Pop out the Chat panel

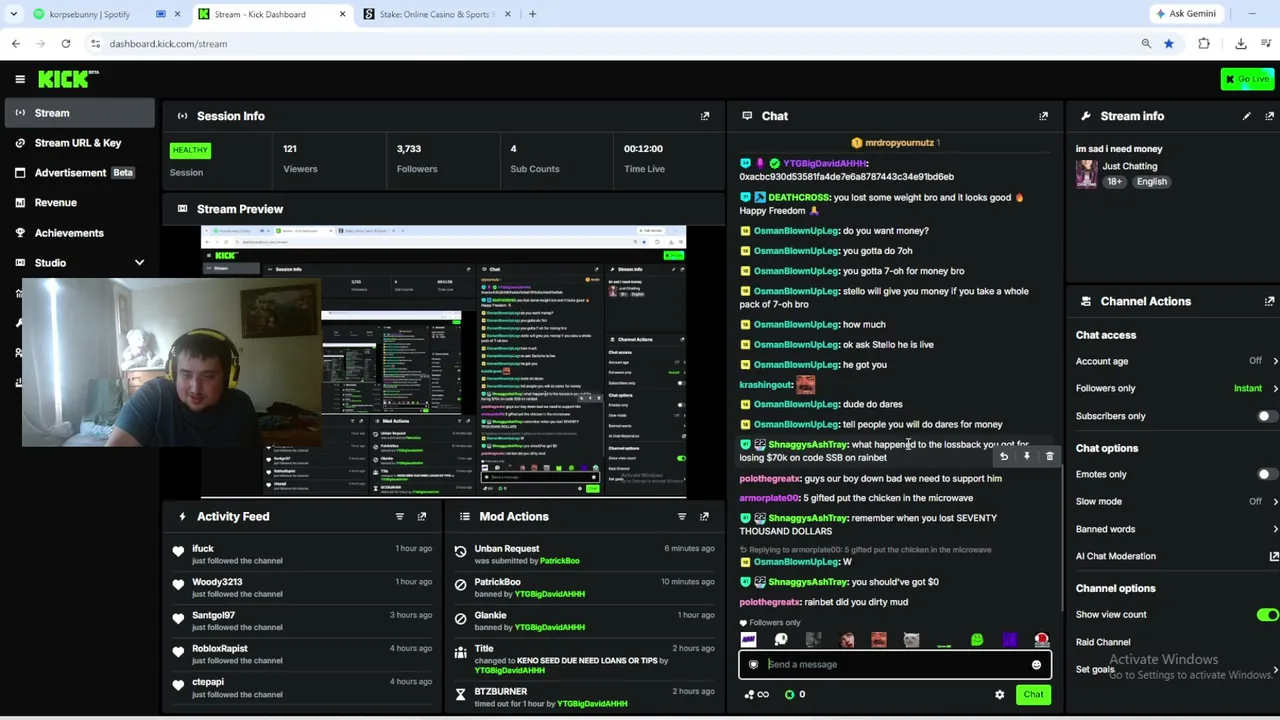(x=1043, y=116)
